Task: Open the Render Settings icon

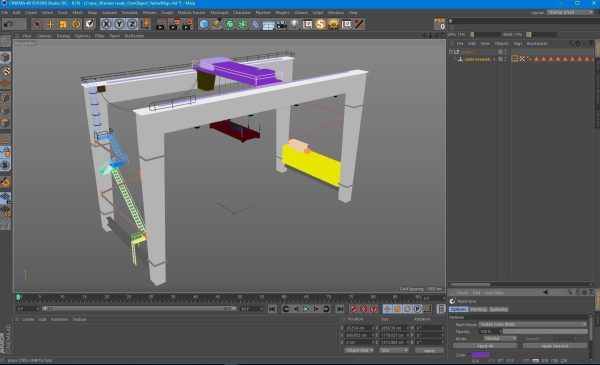Action: 187,24
